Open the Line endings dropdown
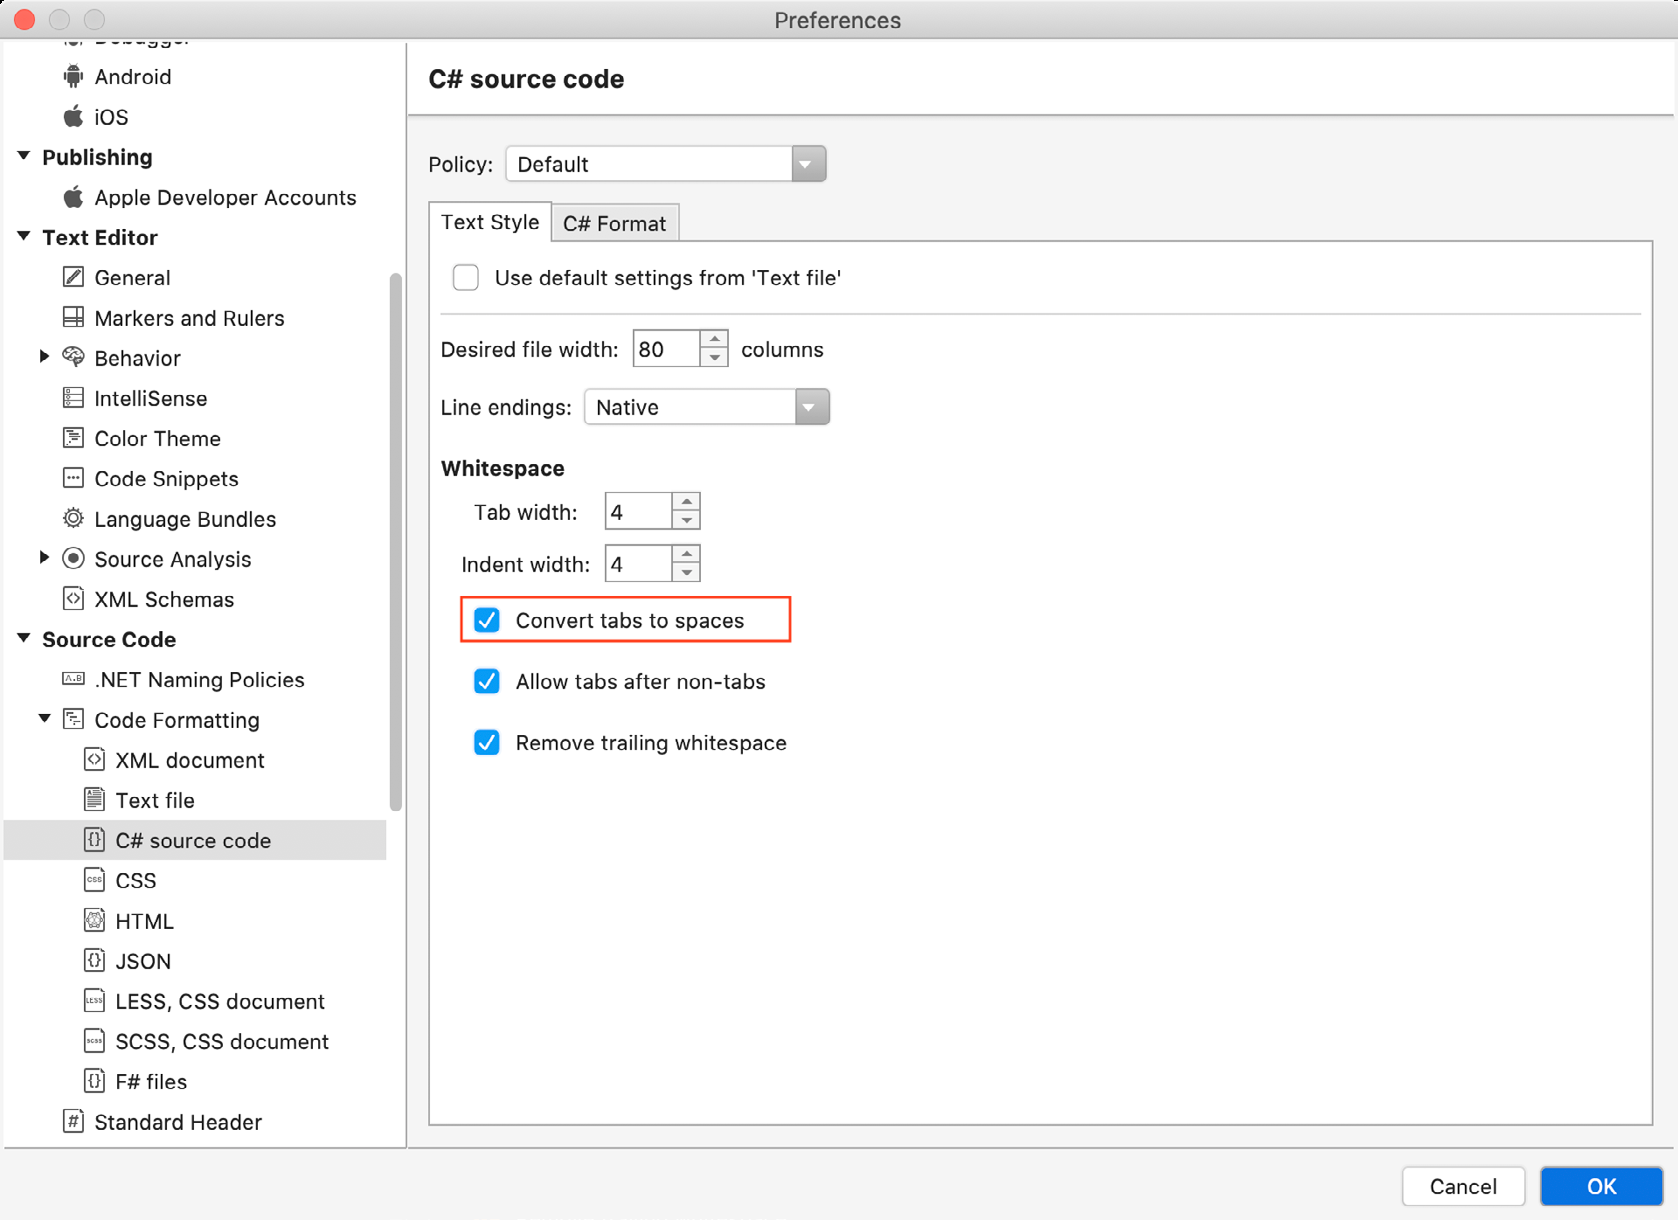1678x1220 pixels. (707, 407)
